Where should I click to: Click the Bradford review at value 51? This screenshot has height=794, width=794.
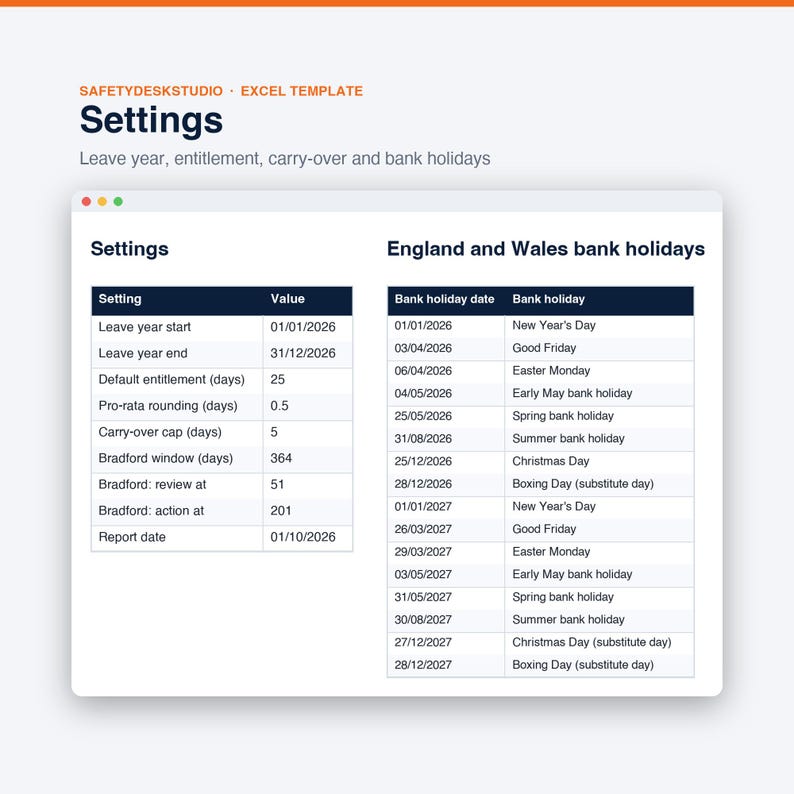277,485
